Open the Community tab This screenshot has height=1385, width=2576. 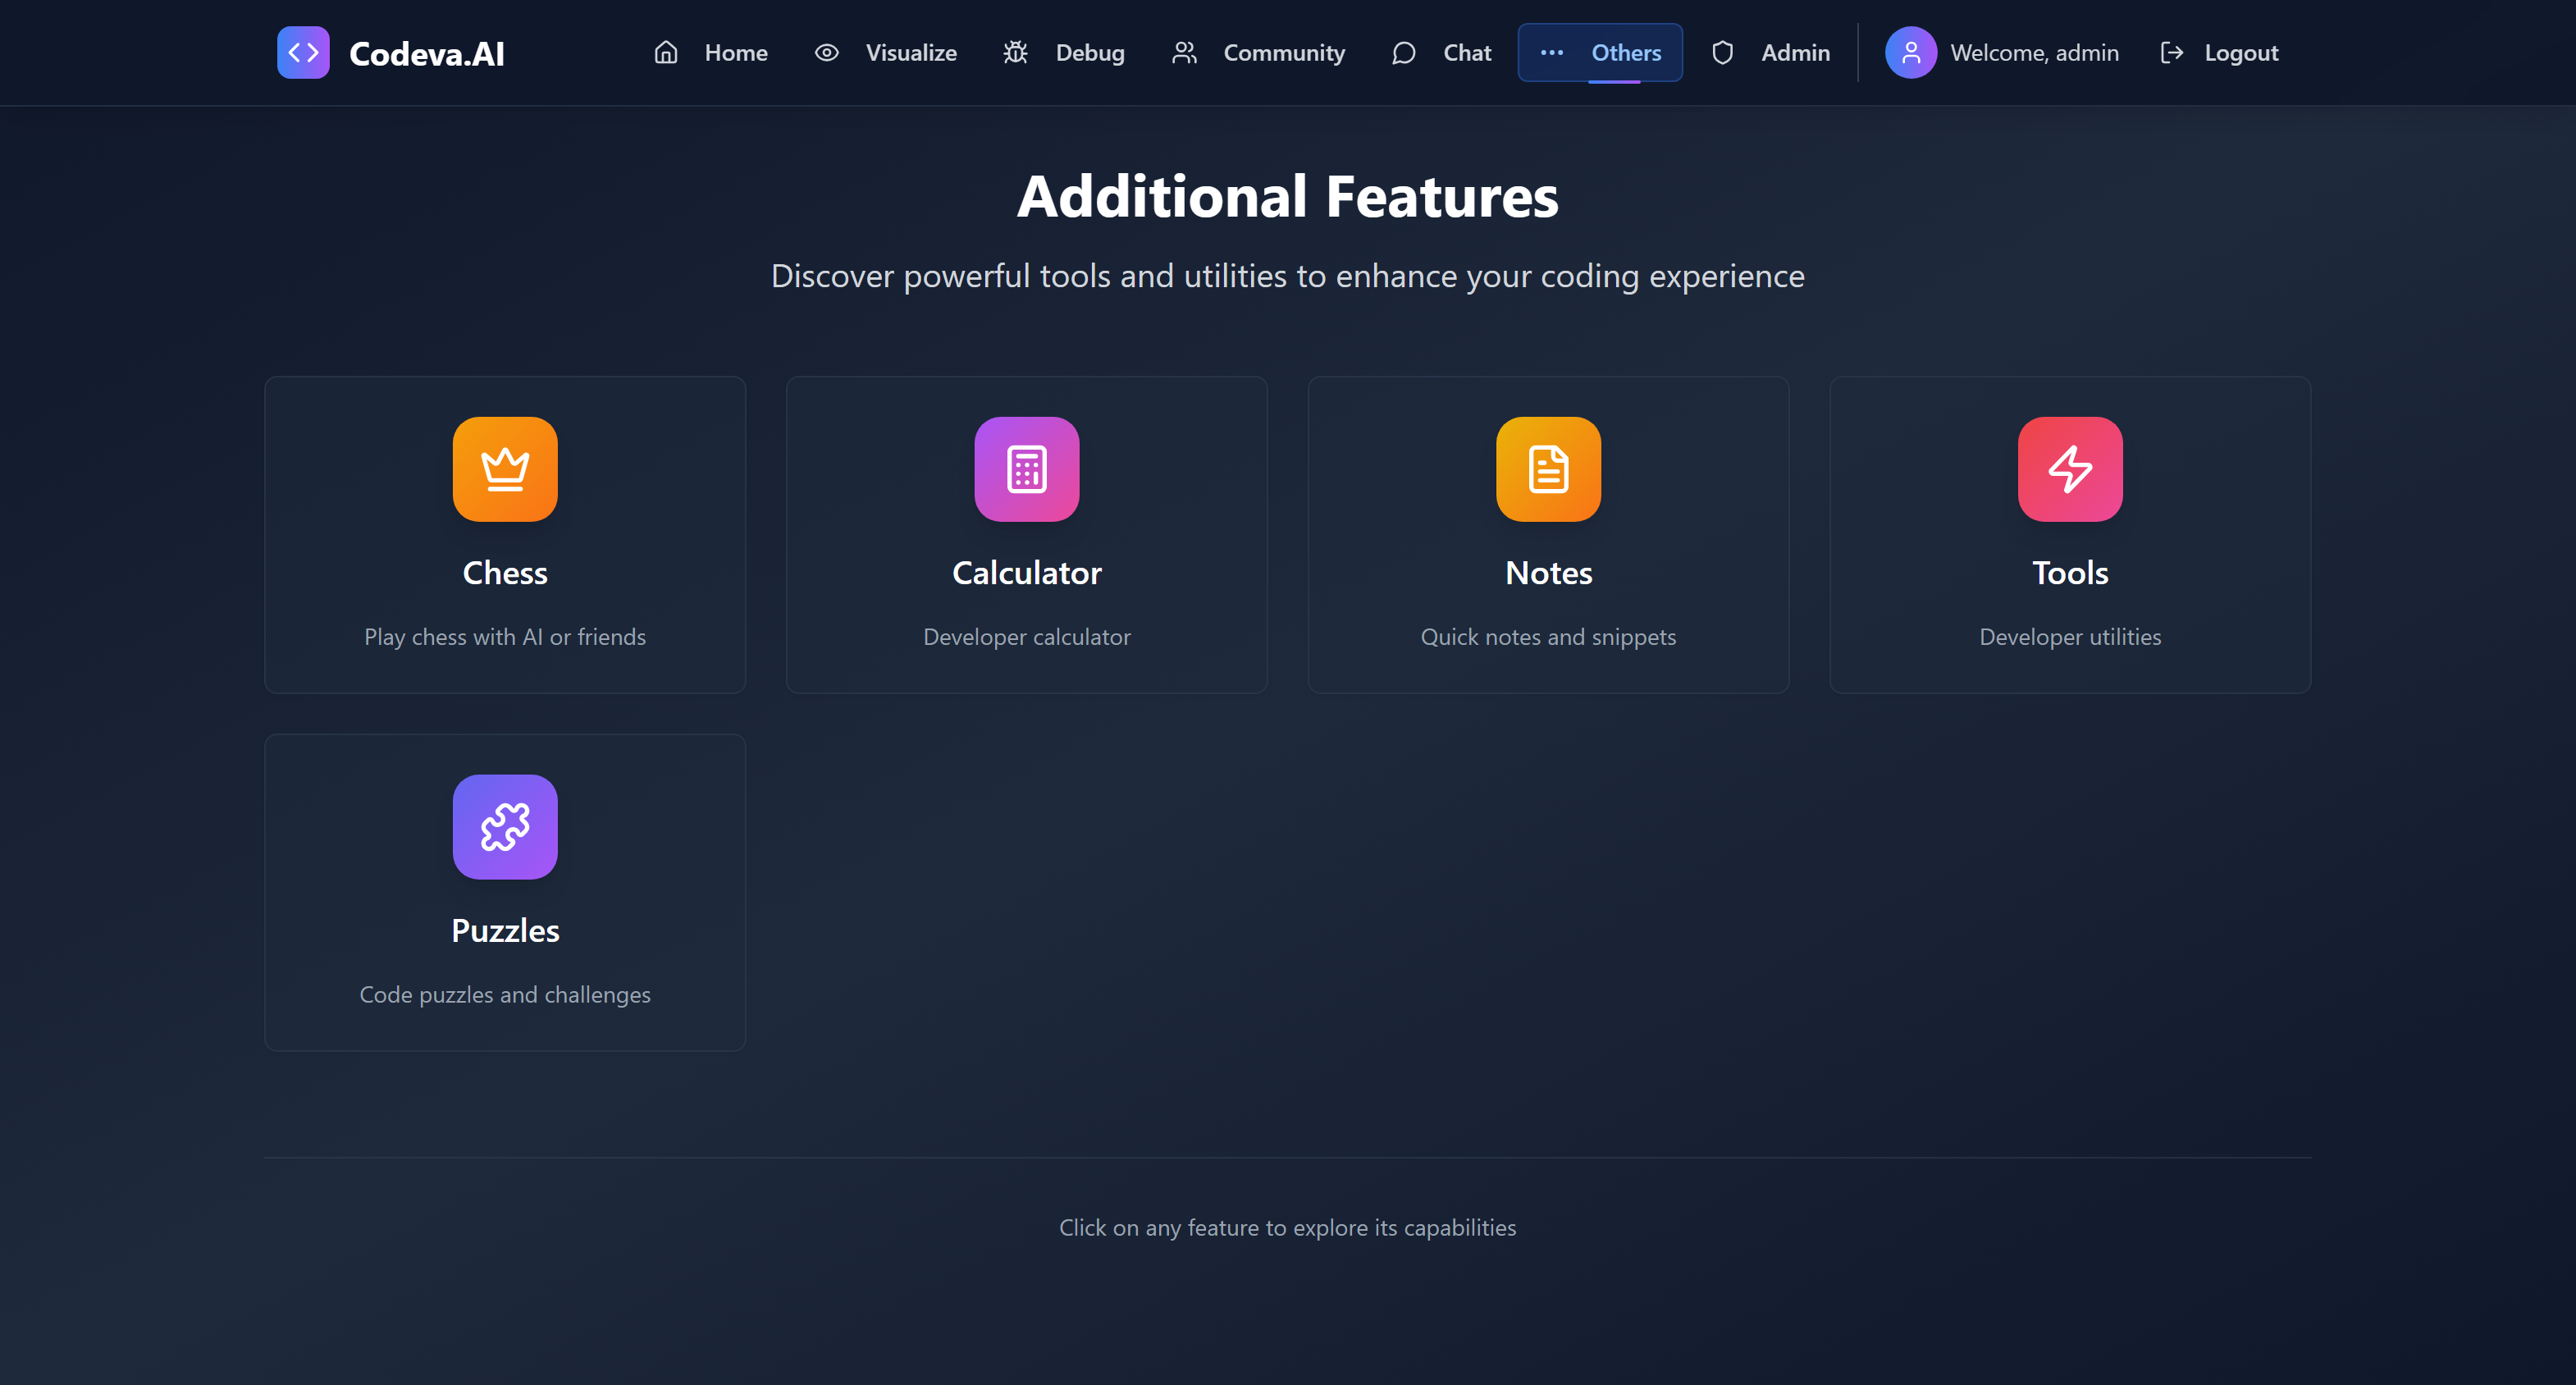[1283, 53]
